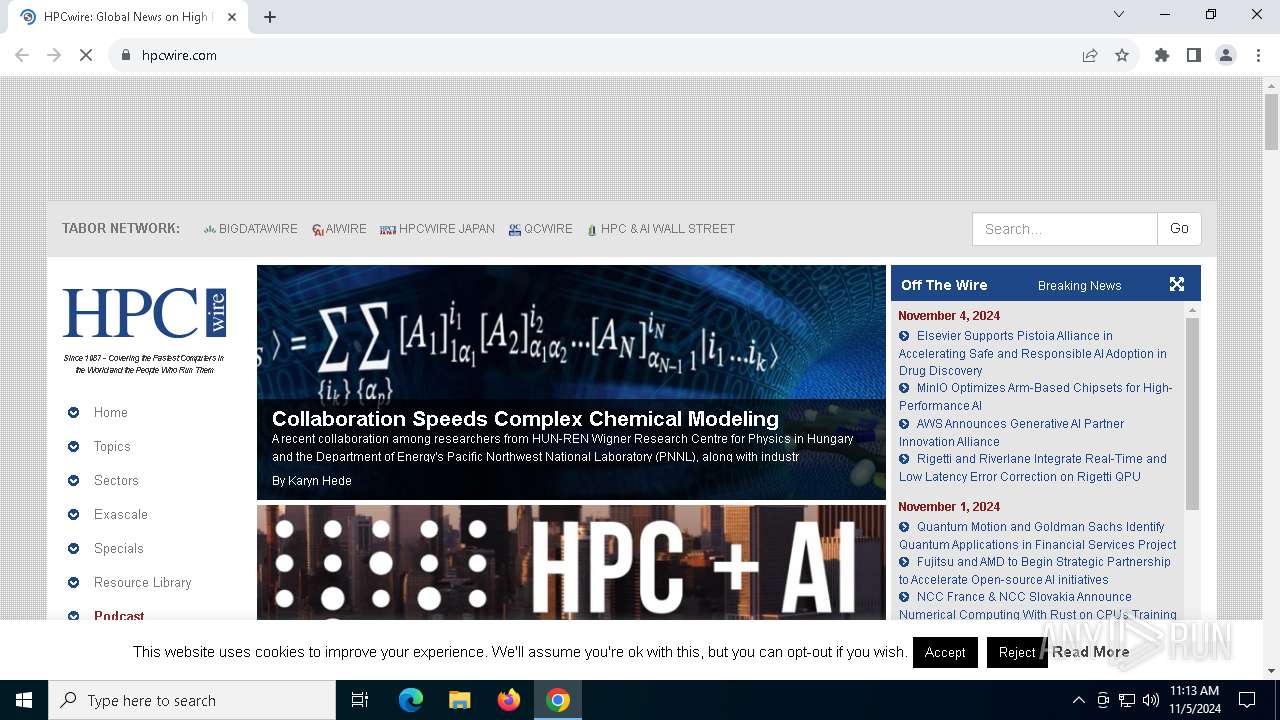Image resolution: width=1280 pixels, height=720 pixels.
Task: Focus the site Search input field
Action: coord(1064,229)
